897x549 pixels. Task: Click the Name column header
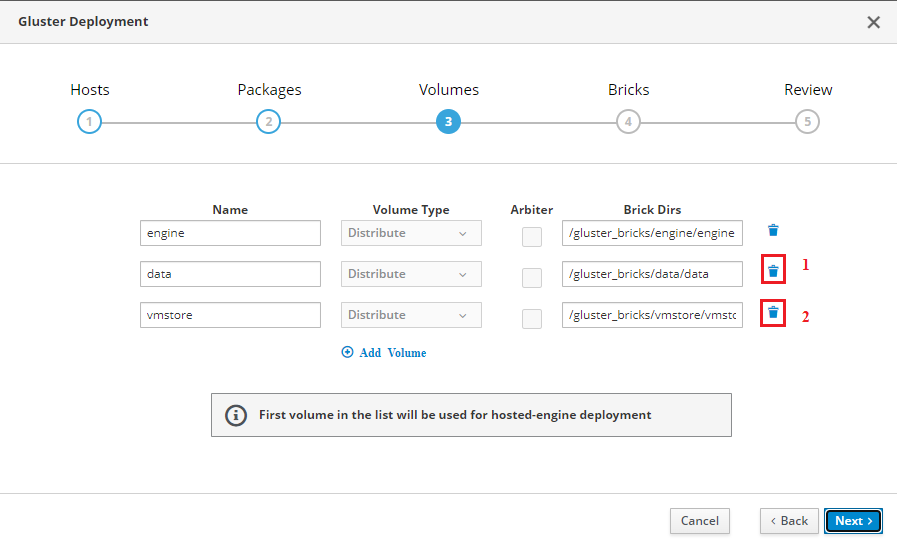230,210
